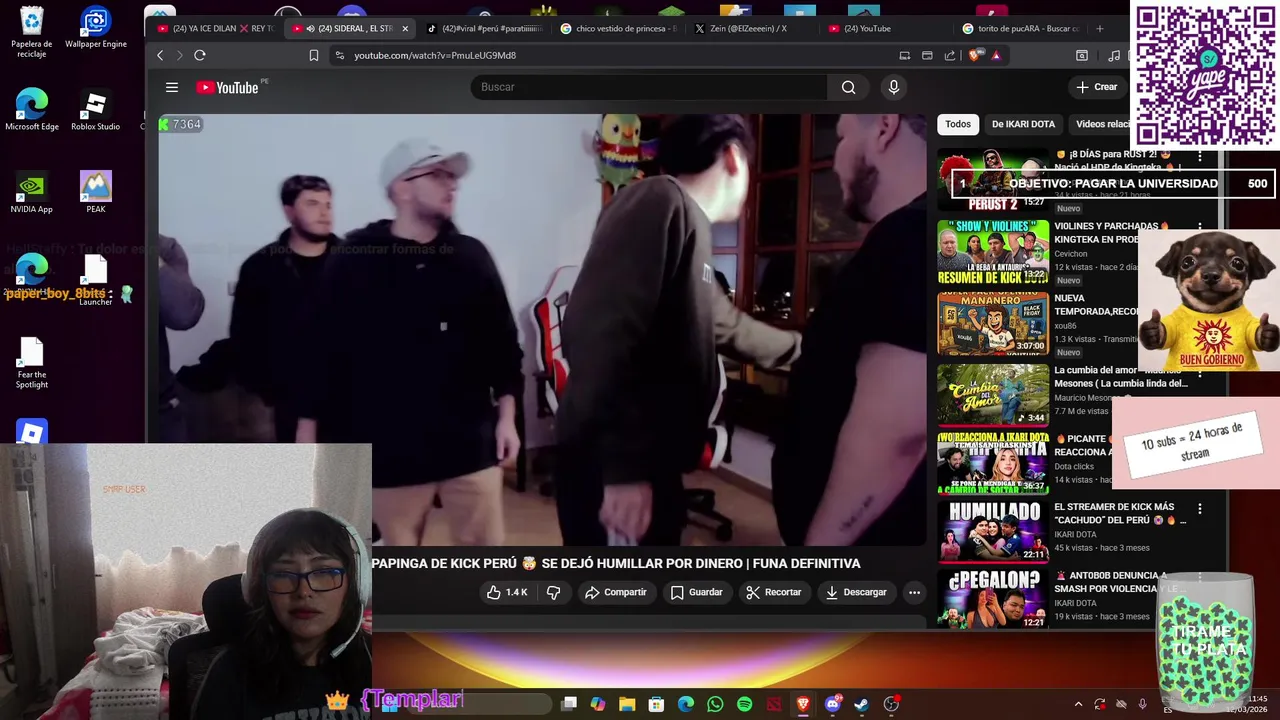Viewport: 1280px width, 720px height.
Task: Open PEAK game desktop shortcut
Action: click(x=95, y=192)
